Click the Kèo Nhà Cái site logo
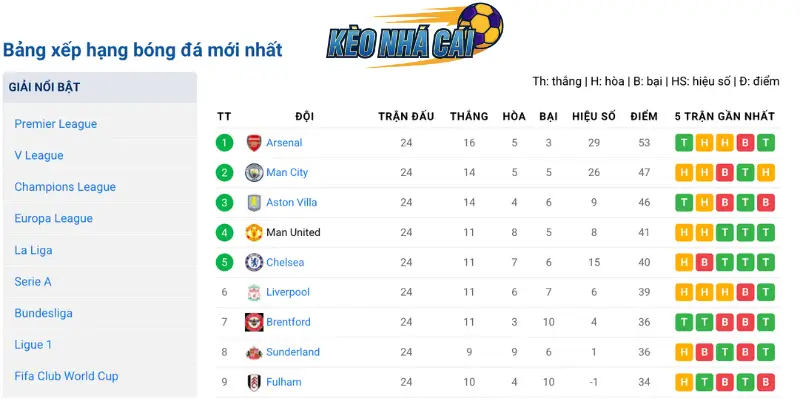This screenshot has width=800, height=400. [414, 35]
